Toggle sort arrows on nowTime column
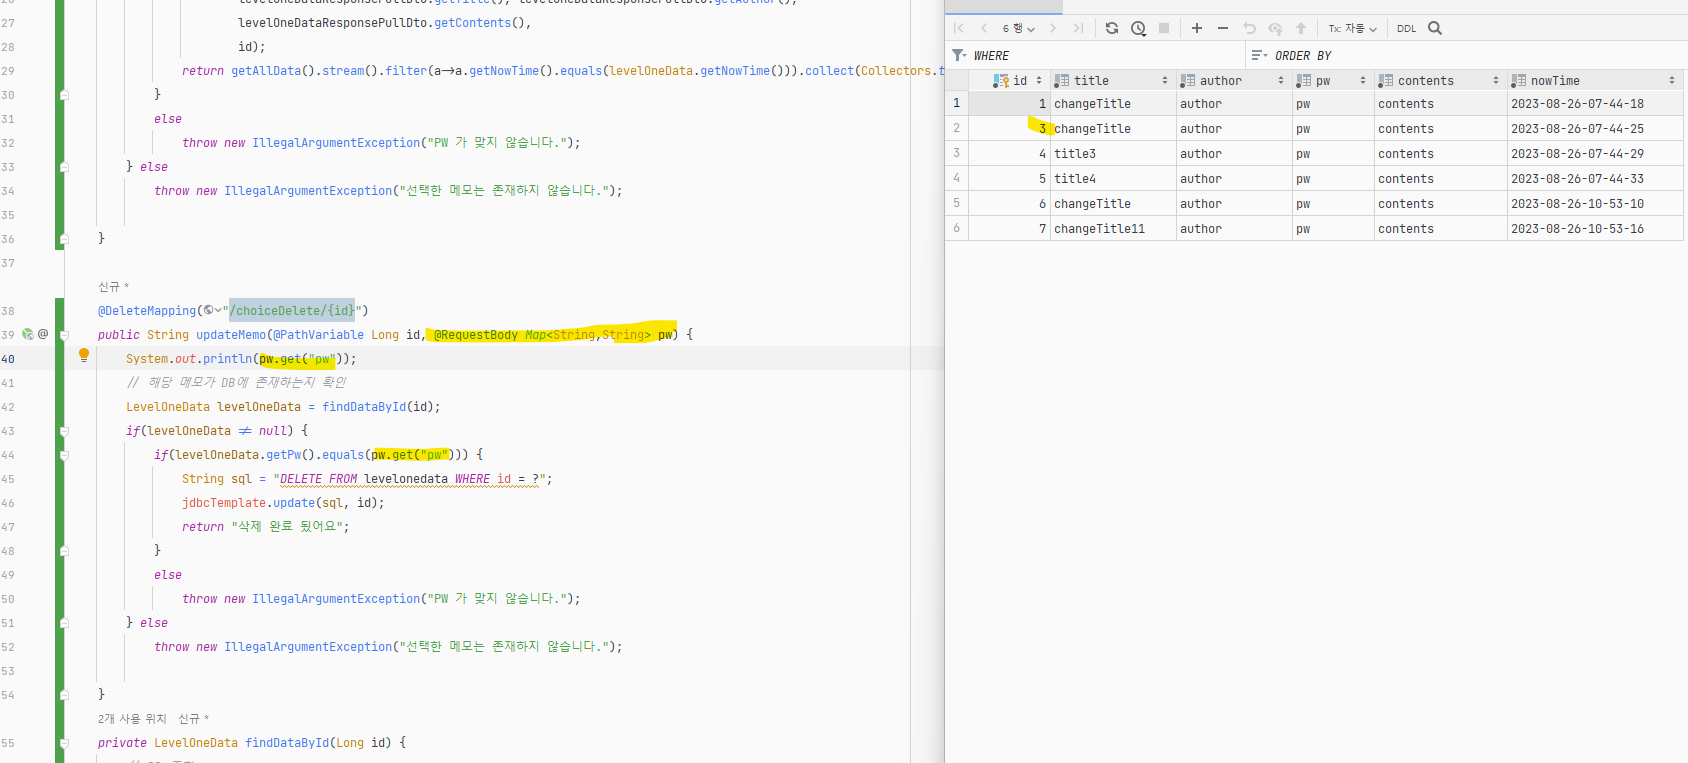The width and height of the screenshot is (1688, 763). point(1672,80)
